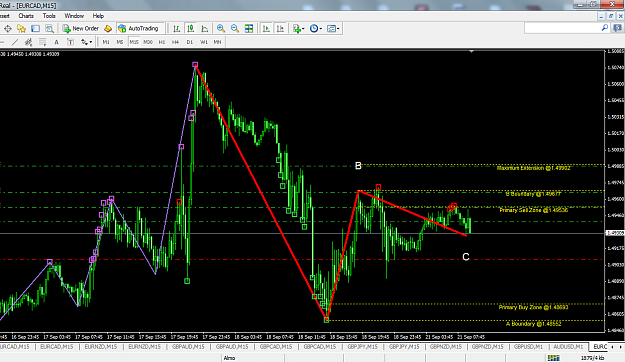Click the chart shift triangle marker
Screen dimensions: 625x362
472,51
